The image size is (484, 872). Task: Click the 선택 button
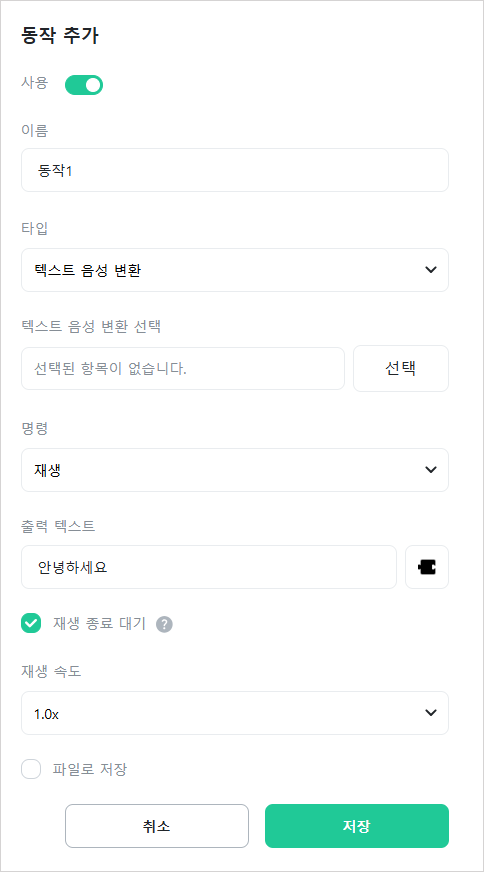click(401, 368)
